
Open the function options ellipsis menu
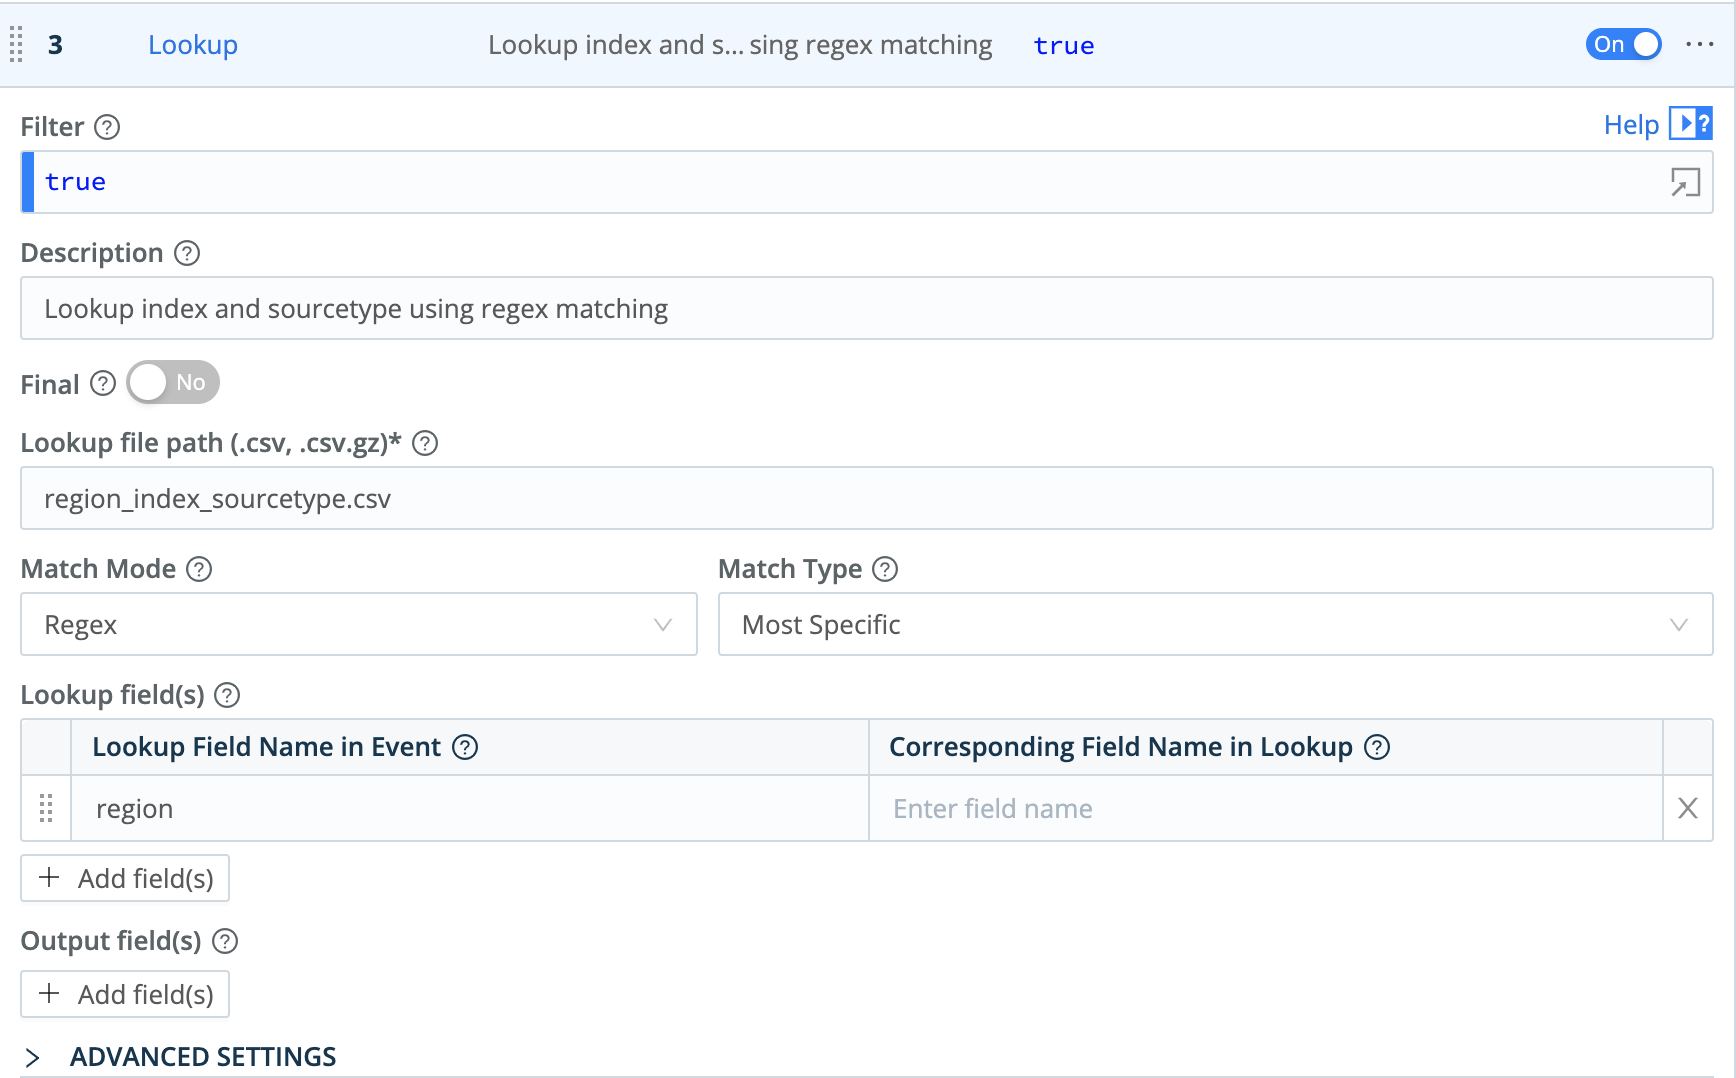pos(1699,45)
